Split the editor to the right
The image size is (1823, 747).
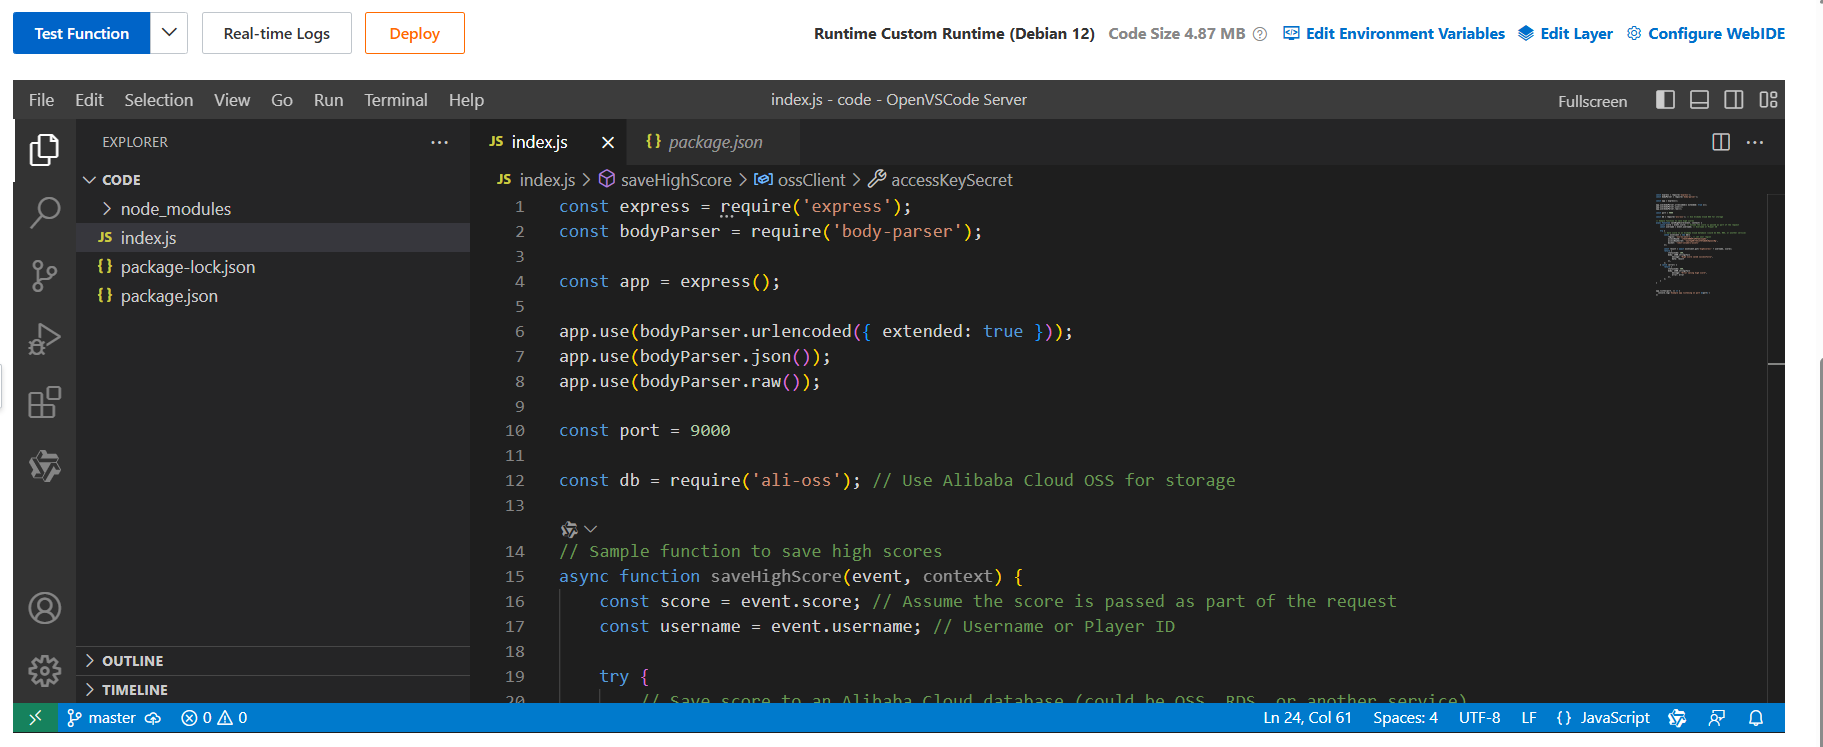(x=1721, y=142)
